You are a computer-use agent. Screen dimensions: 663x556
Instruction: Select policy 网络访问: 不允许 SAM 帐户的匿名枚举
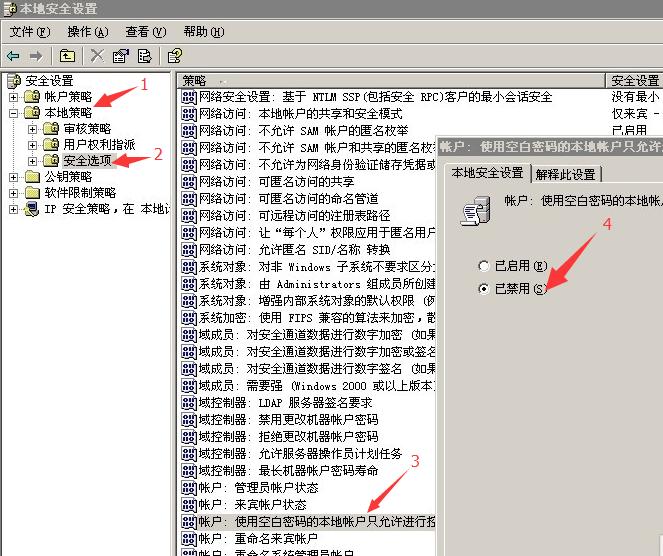(x=304, y=131)
